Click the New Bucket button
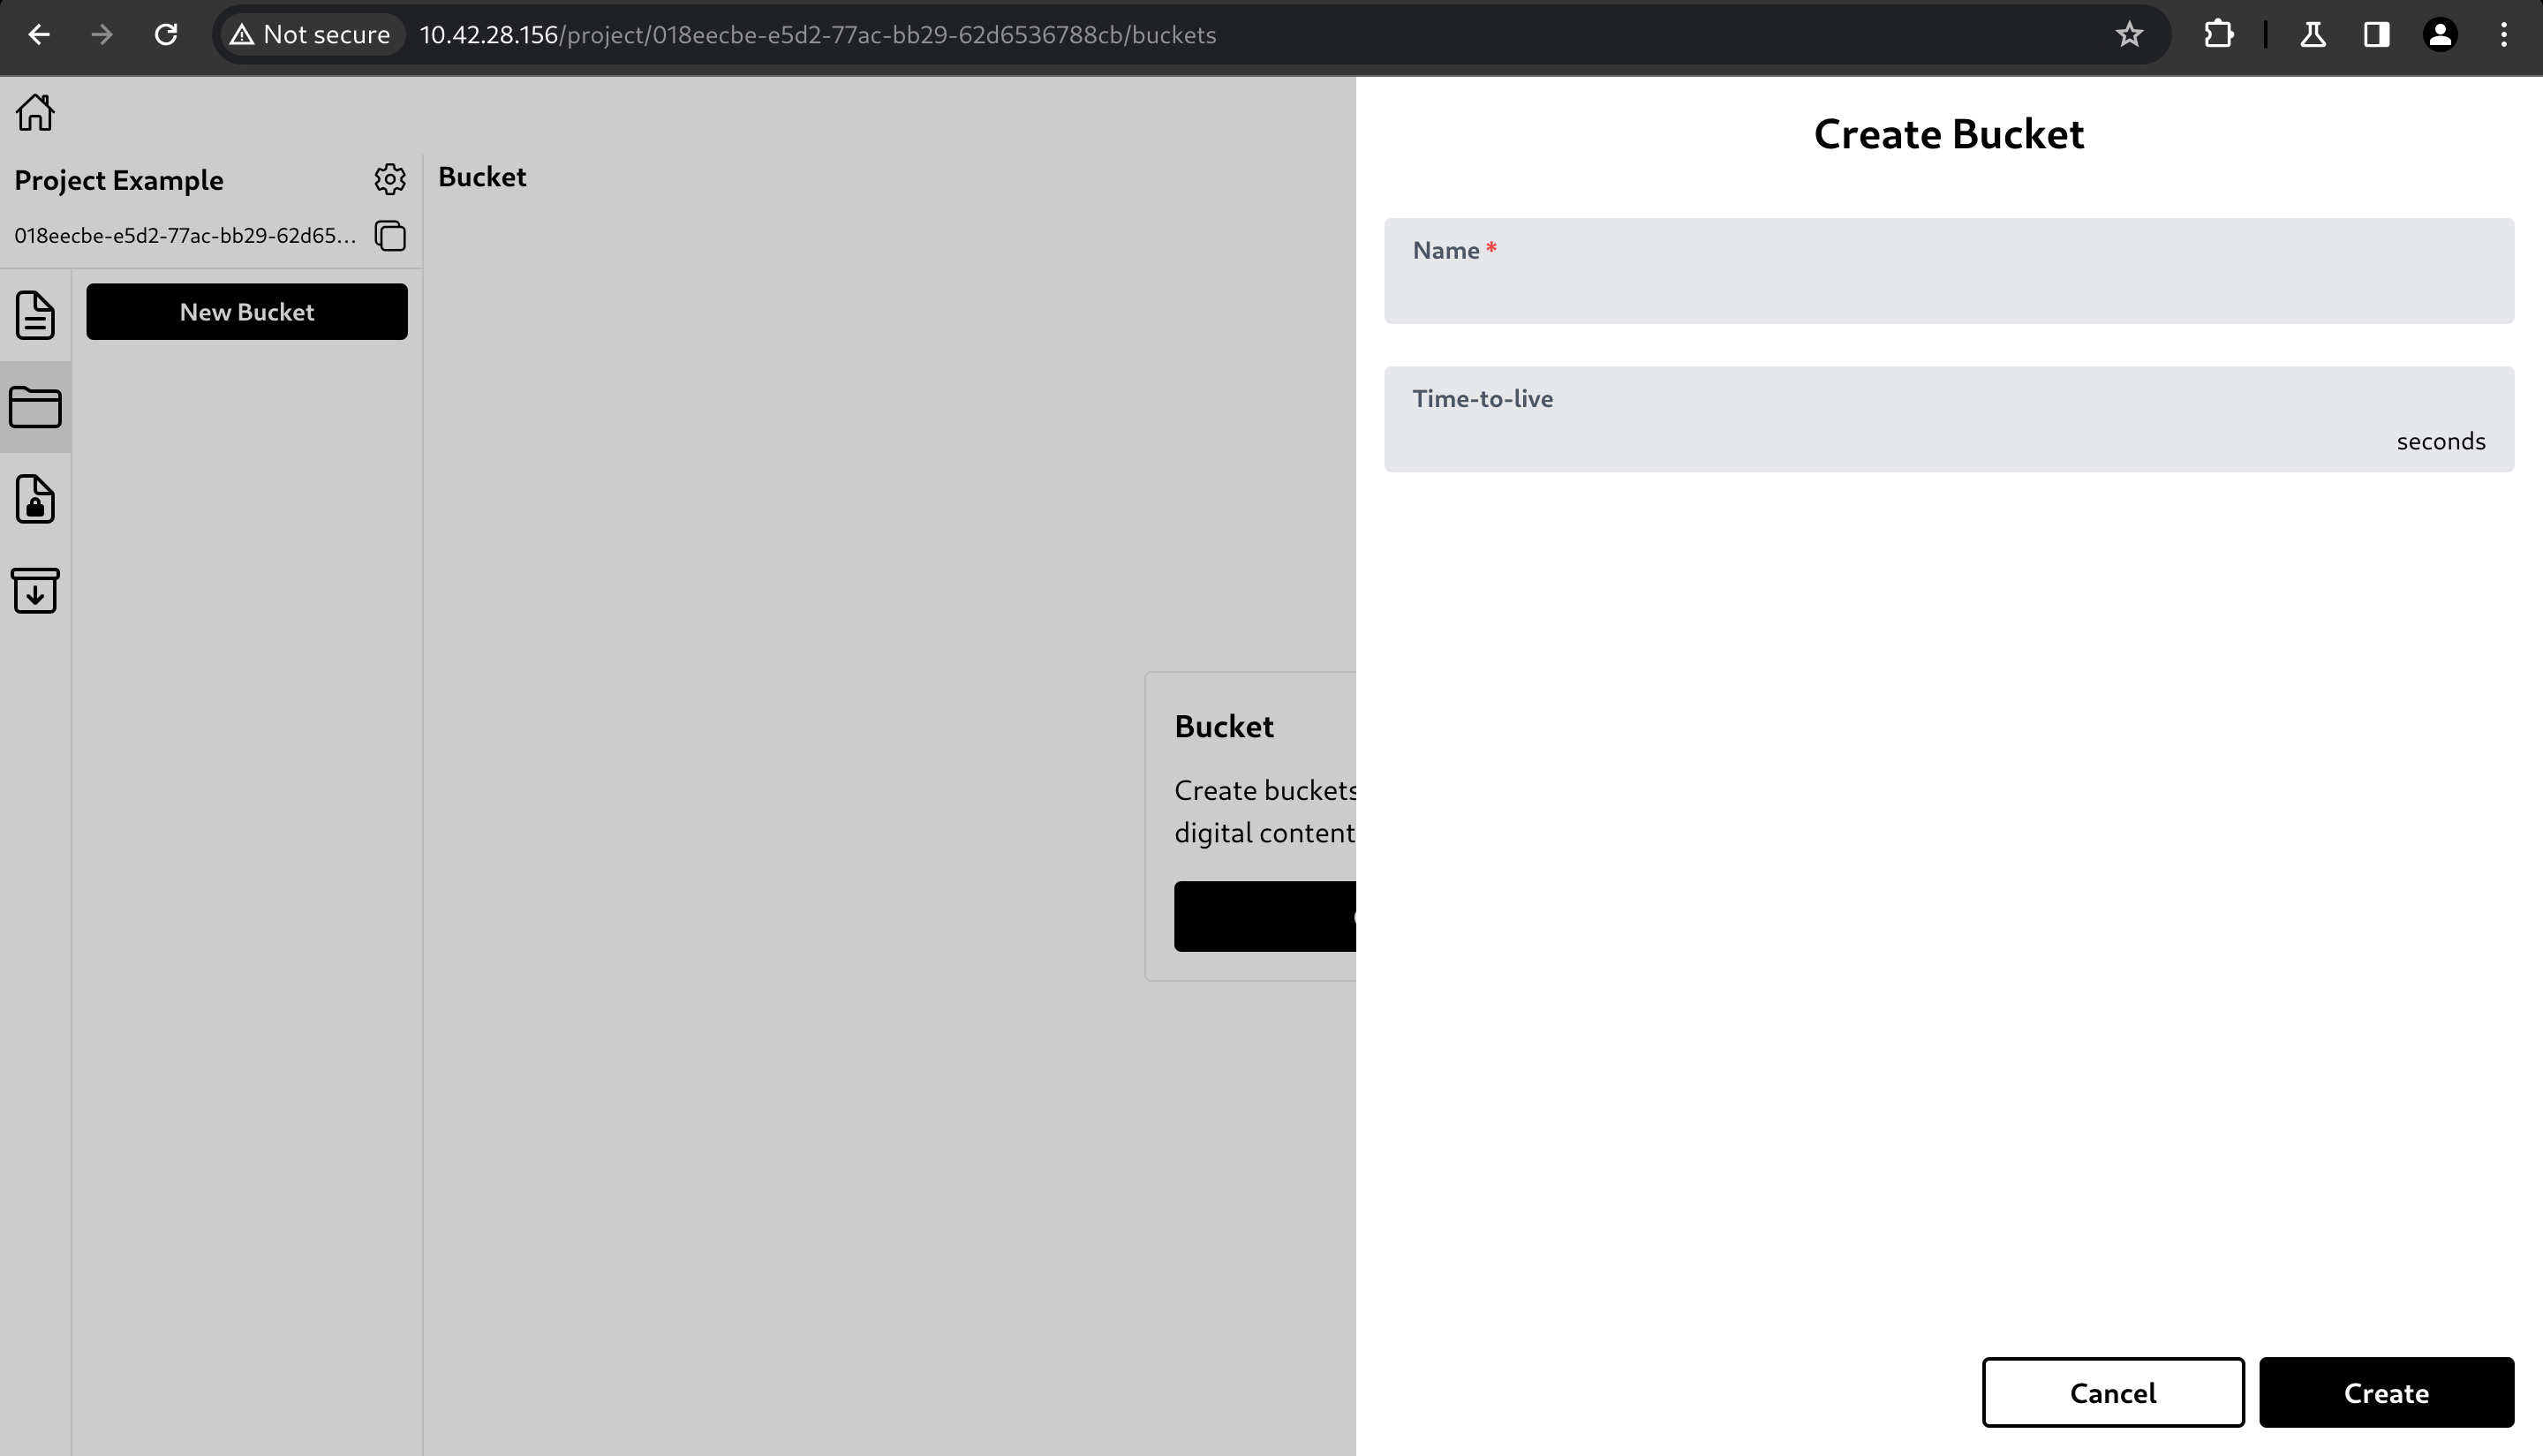Image resolution: width=2543 pixels, height=1456 pixels. tap(247, 311)
